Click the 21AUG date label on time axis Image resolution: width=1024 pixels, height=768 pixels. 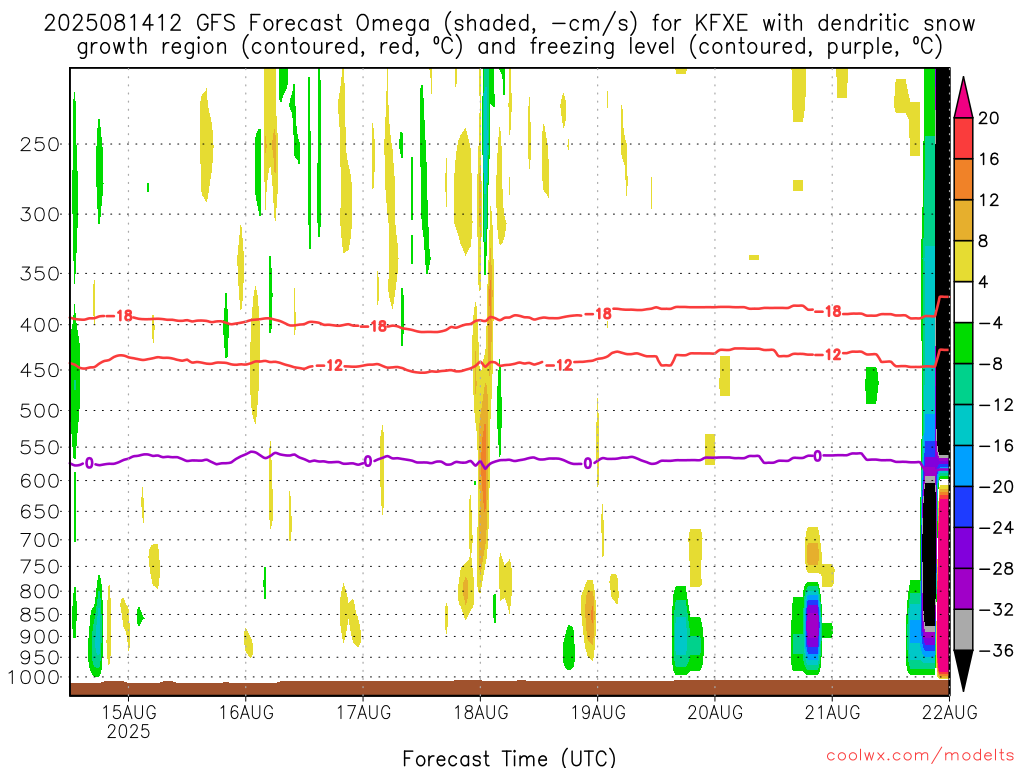(x=833, y=712)
